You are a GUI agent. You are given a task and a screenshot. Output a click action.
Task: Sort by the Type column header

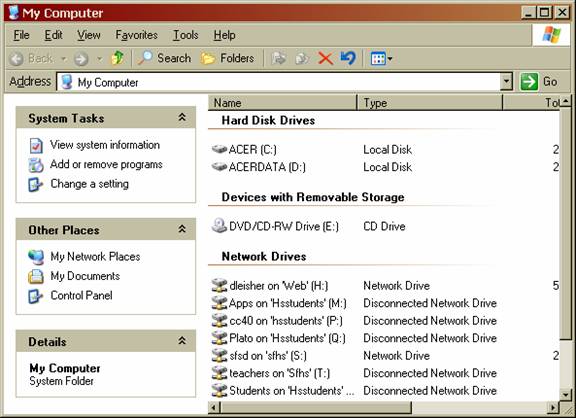[x=430, y=102]
